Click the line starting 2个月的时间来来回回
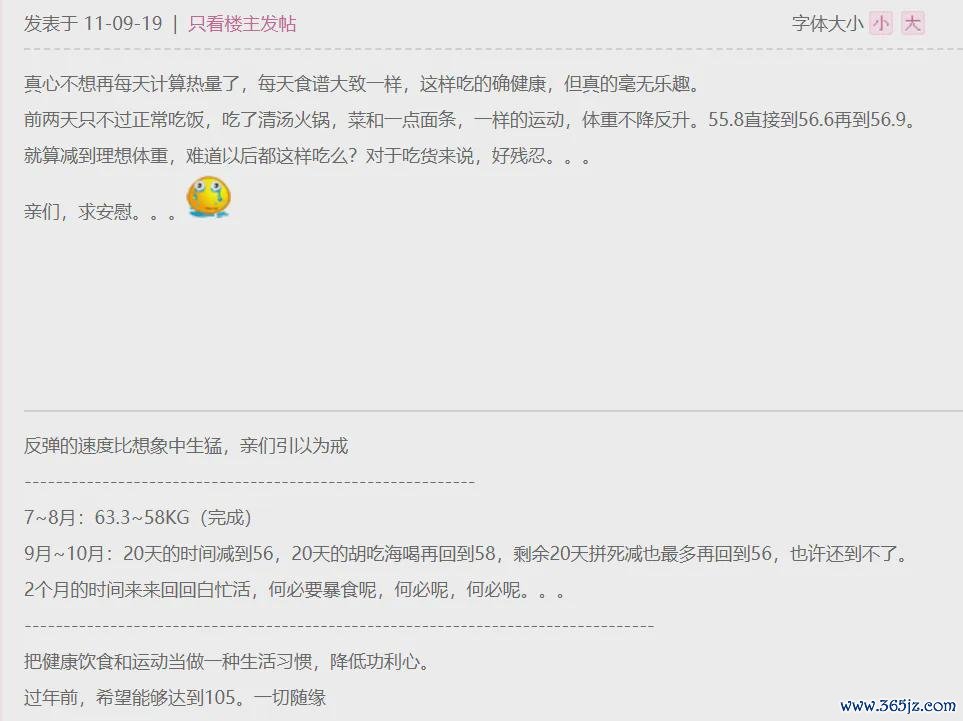963x721 pixels. click(295, 590)
